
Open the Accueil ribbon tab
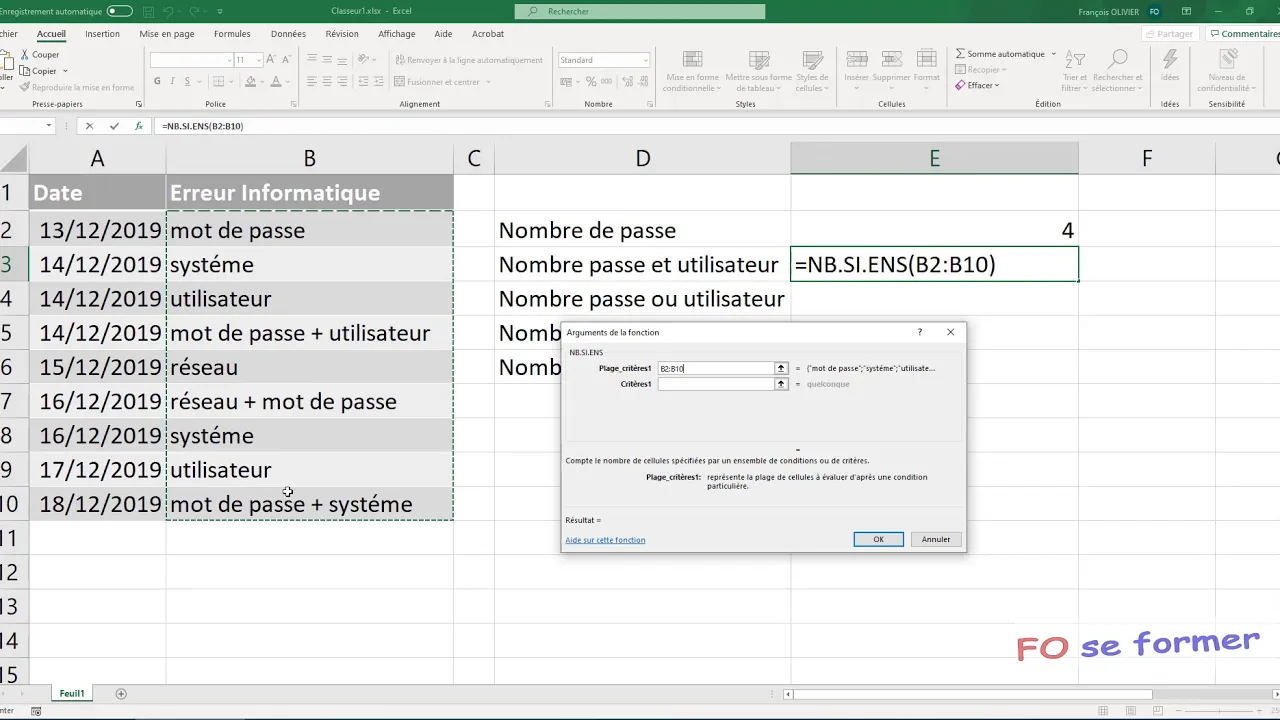[x=51, y=34]
